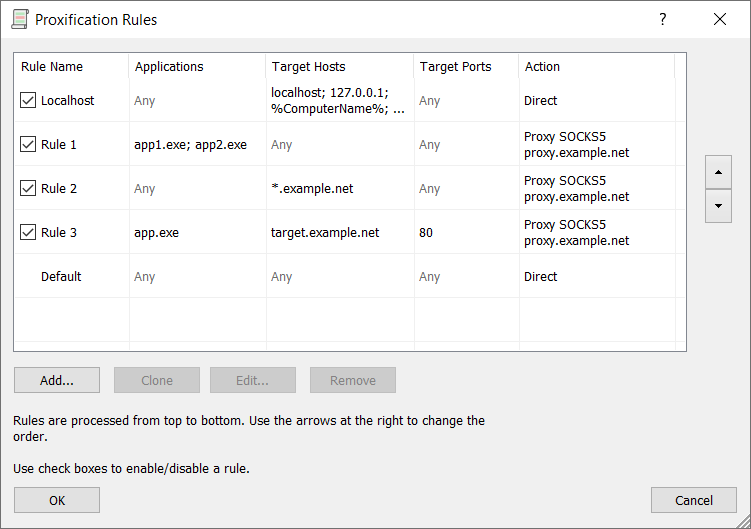This screenshot has height=529, width=751.
Task: Disable the Rule 1 checkbox
Action: (28, 145)
